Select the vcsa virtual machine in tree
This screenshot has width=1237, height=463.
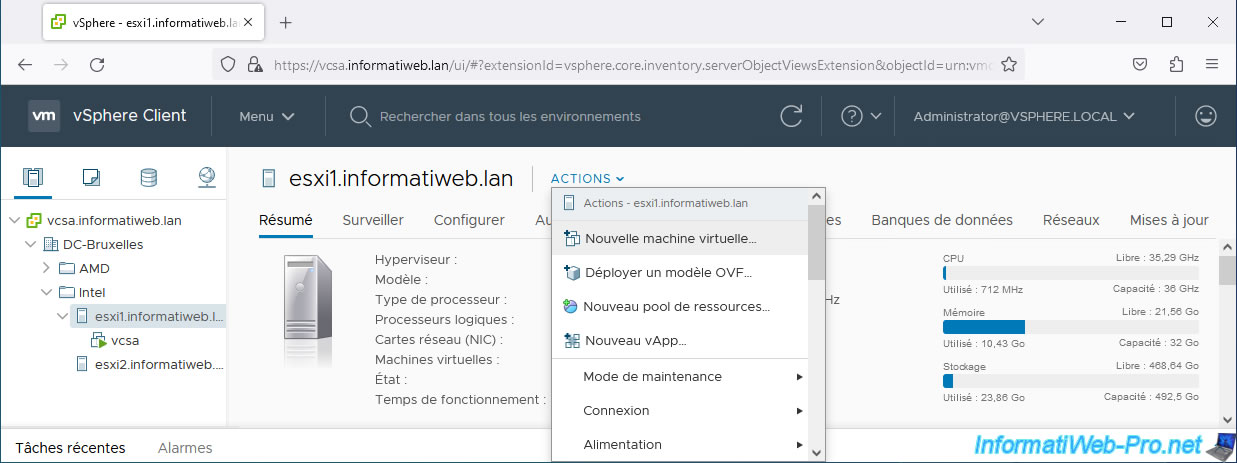(125, 340)
